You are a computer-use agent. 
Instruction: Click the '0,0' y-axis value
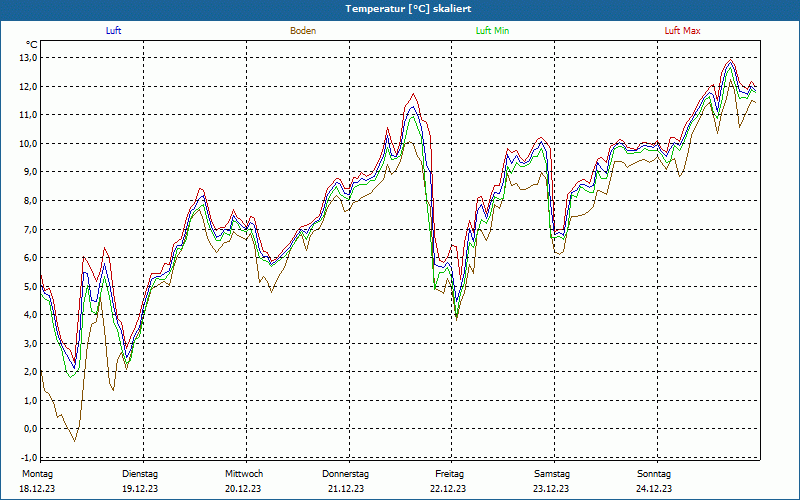pyautogui.click(x=31, y=429)
